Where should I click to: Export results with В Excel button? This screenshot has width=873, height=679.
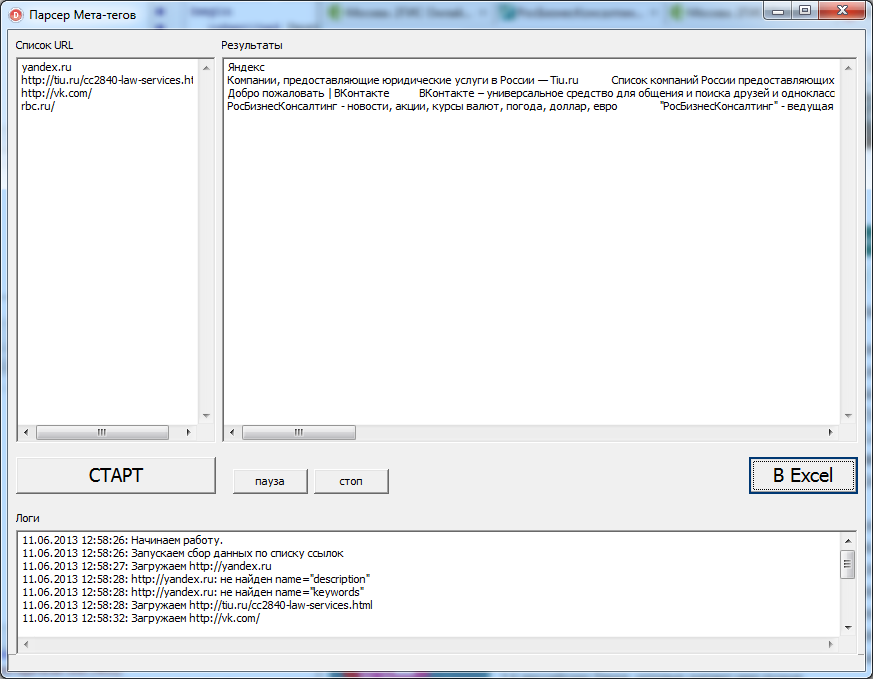click(x=803, y=475)
